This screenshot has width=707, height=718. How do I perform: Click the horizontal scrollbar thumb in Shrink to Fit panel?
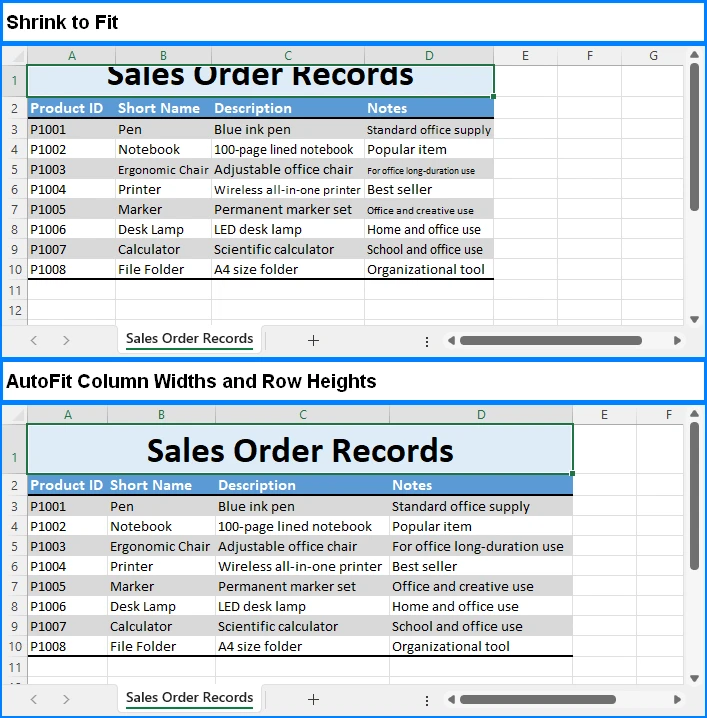pos(550,340)
